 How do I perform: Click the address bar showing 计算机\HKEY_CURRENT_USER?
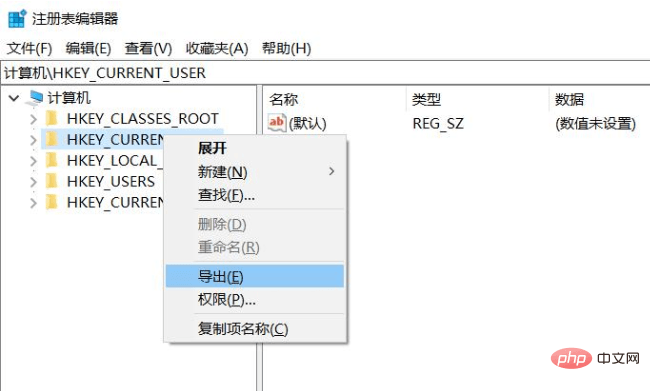coord(325,73)
